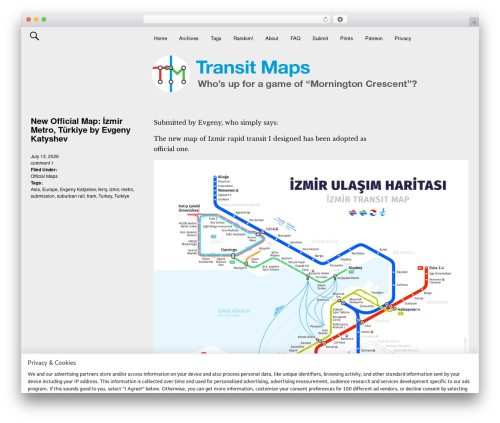Screen dimensions: 500x423
Task: Select the submission tag
Action: (42, 196)
